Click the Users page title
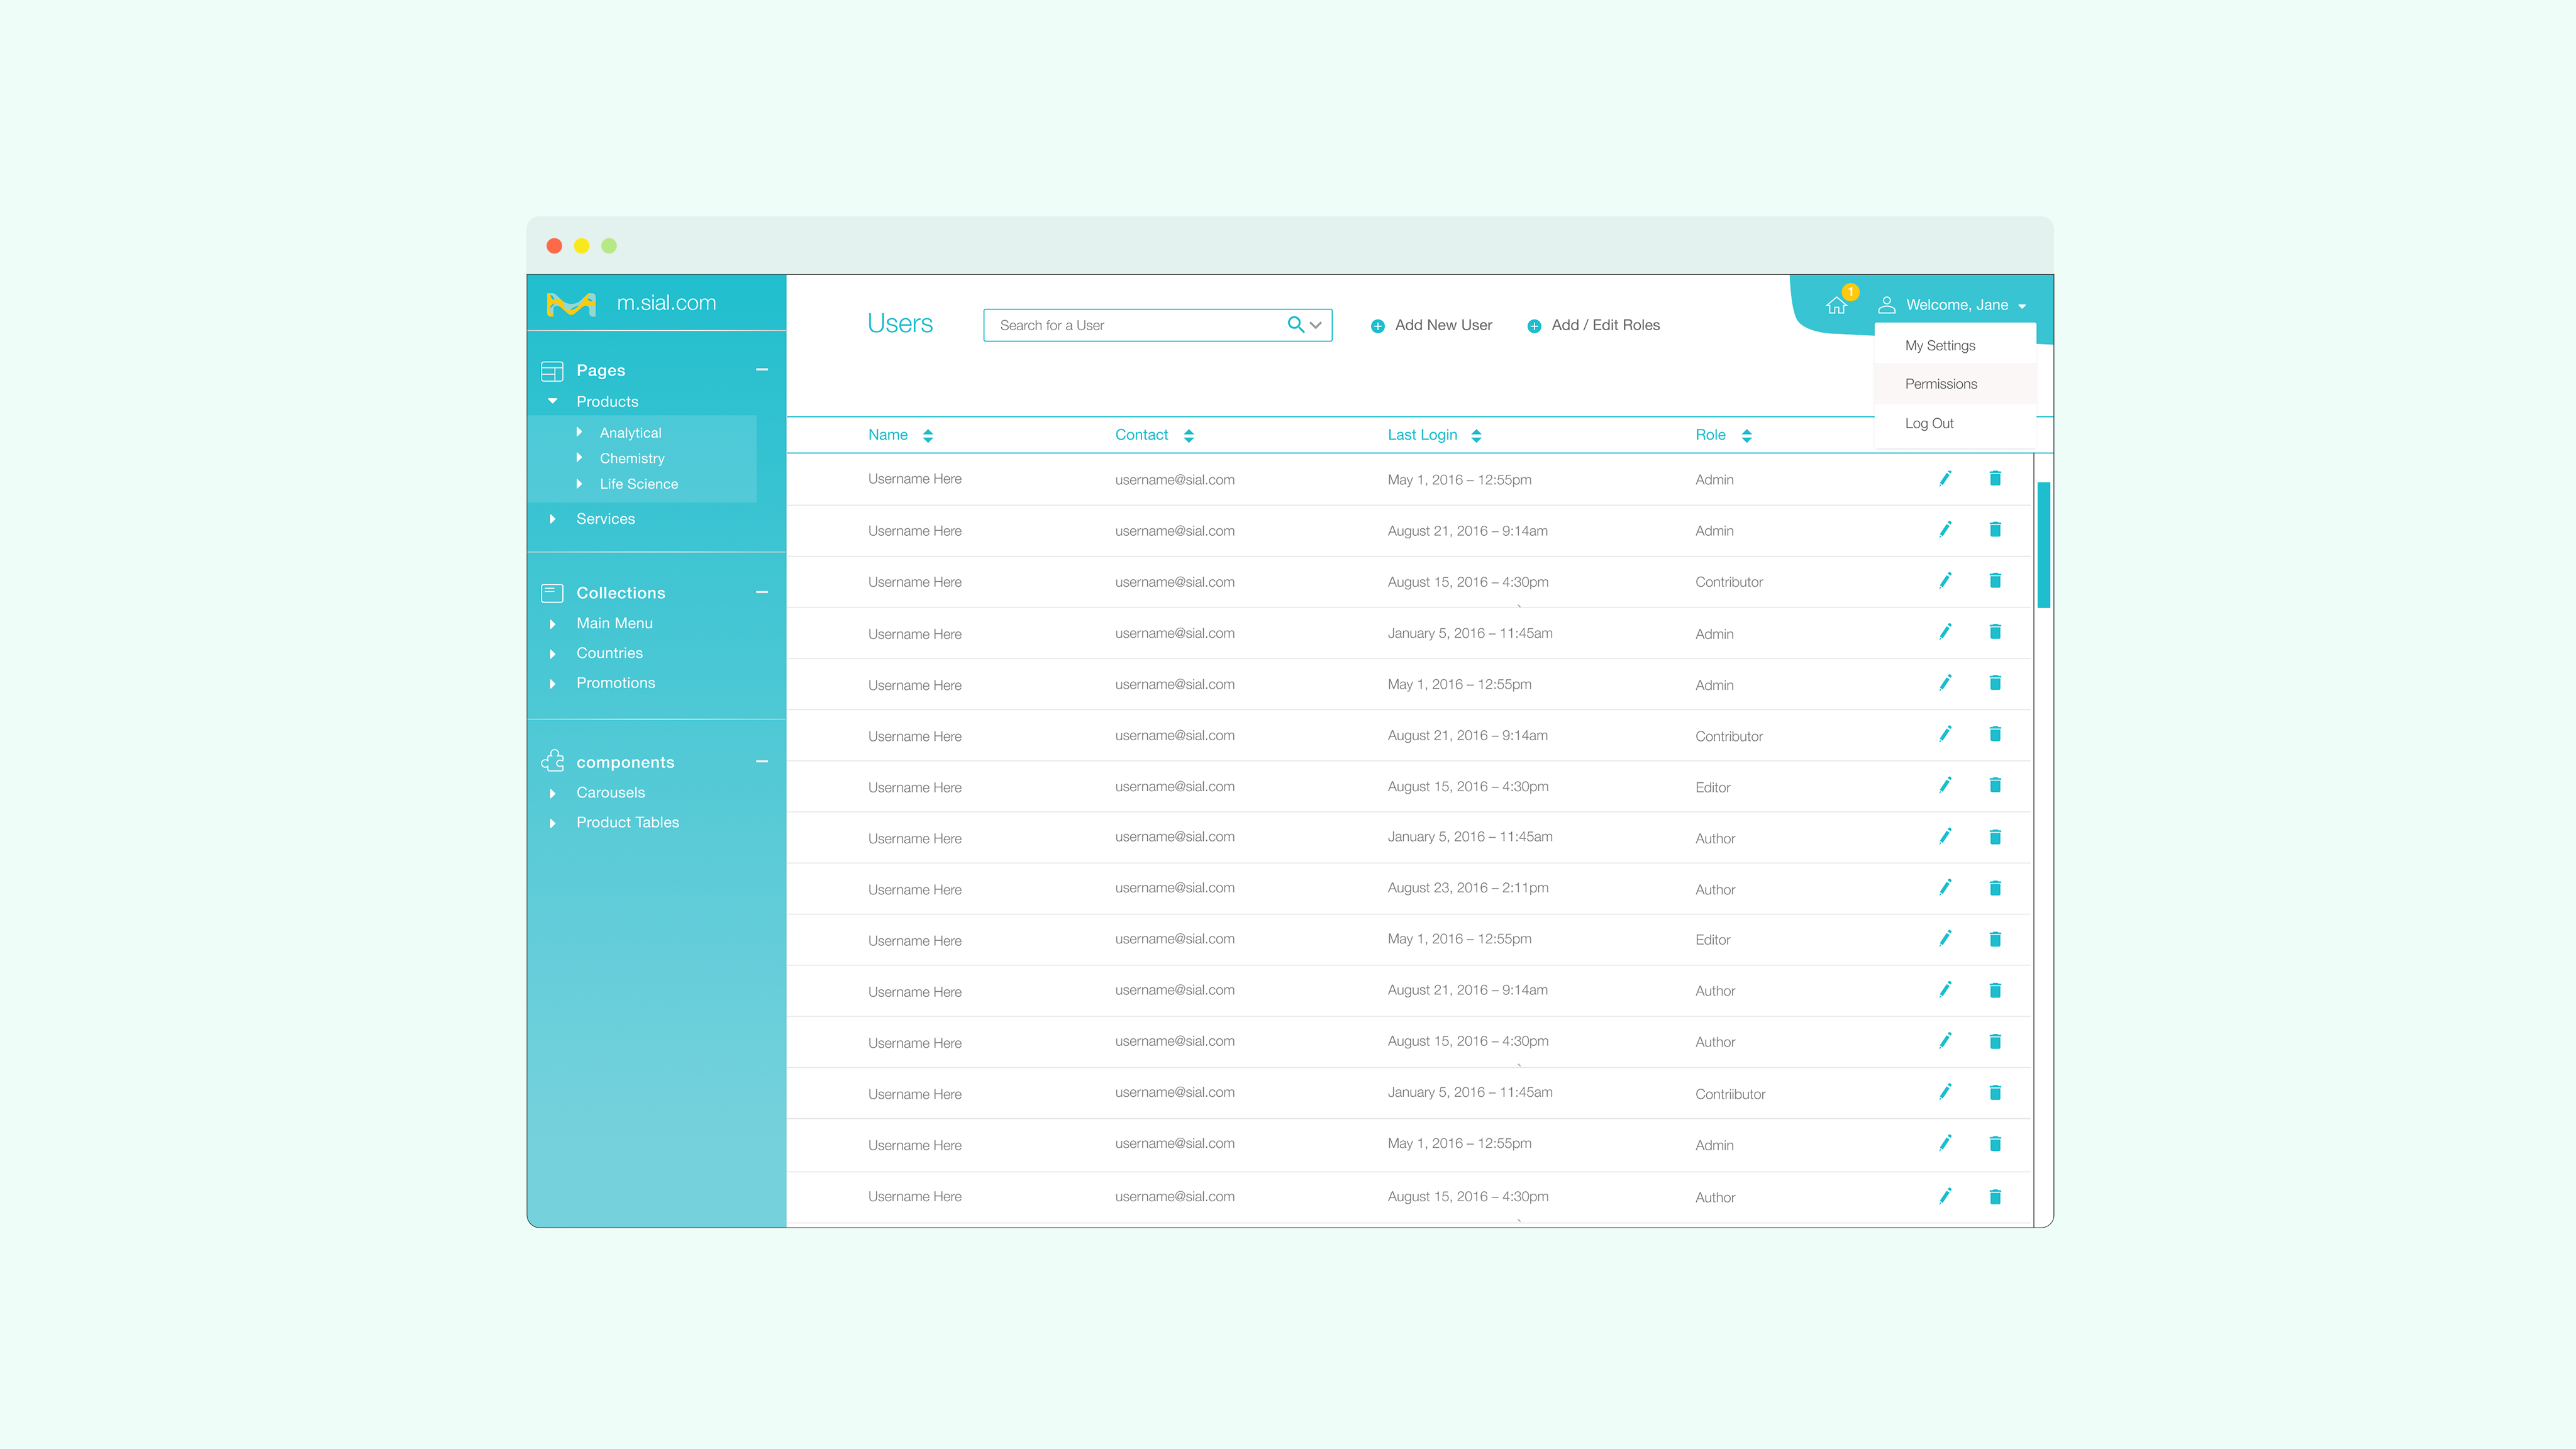 point(900,323)
